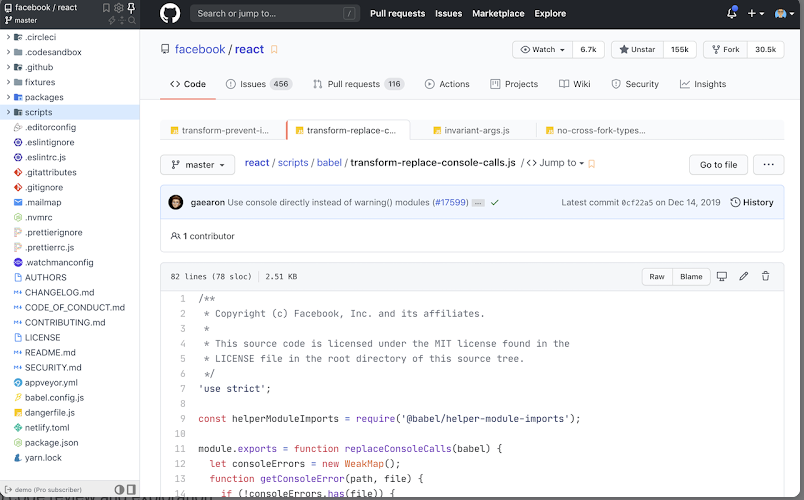The width and height of the screenshot is (804, 500).
Task: Open Octotree bookmarks in sidebar header
Action: (x=106, y=8)
